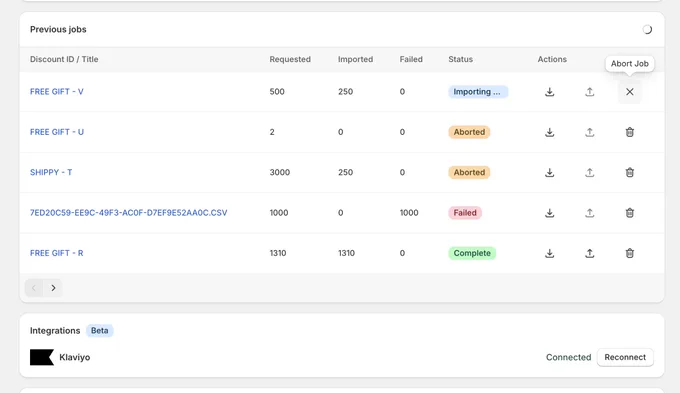Screen dimensions: 680x393
Task: Go to next page of previous jobs
Action: pyautogui.click(x=53, y=288)
